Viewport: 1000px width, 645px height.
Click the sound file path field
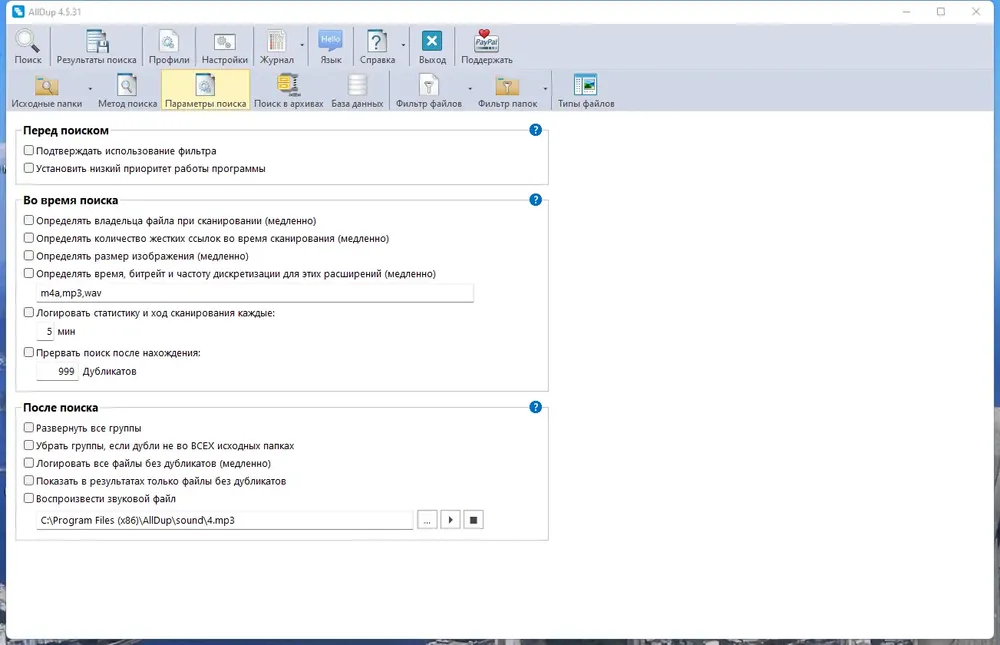[224, 520]
